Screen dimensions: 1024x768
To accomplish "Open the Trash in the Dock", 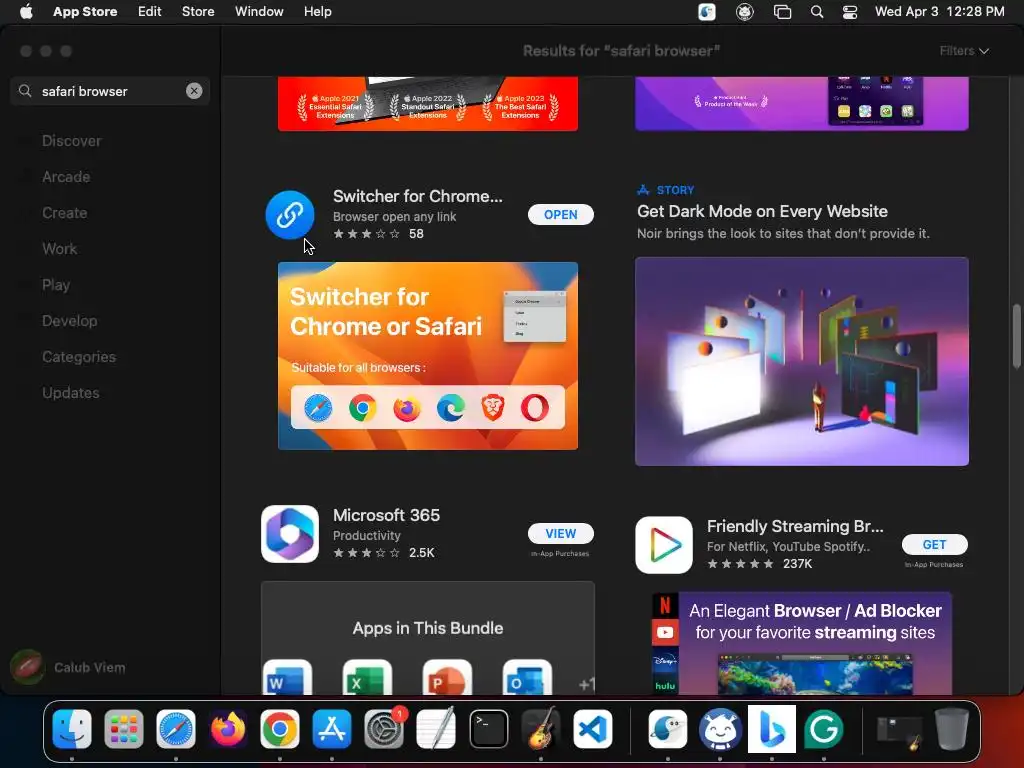I will click(x=952, y=729).
